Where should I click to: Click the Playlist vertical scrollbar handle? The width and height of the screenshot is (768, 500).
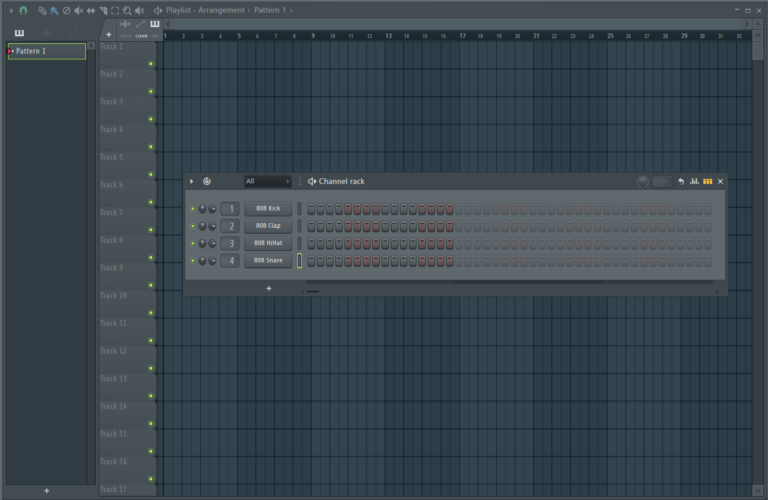(x=758, y=50)
